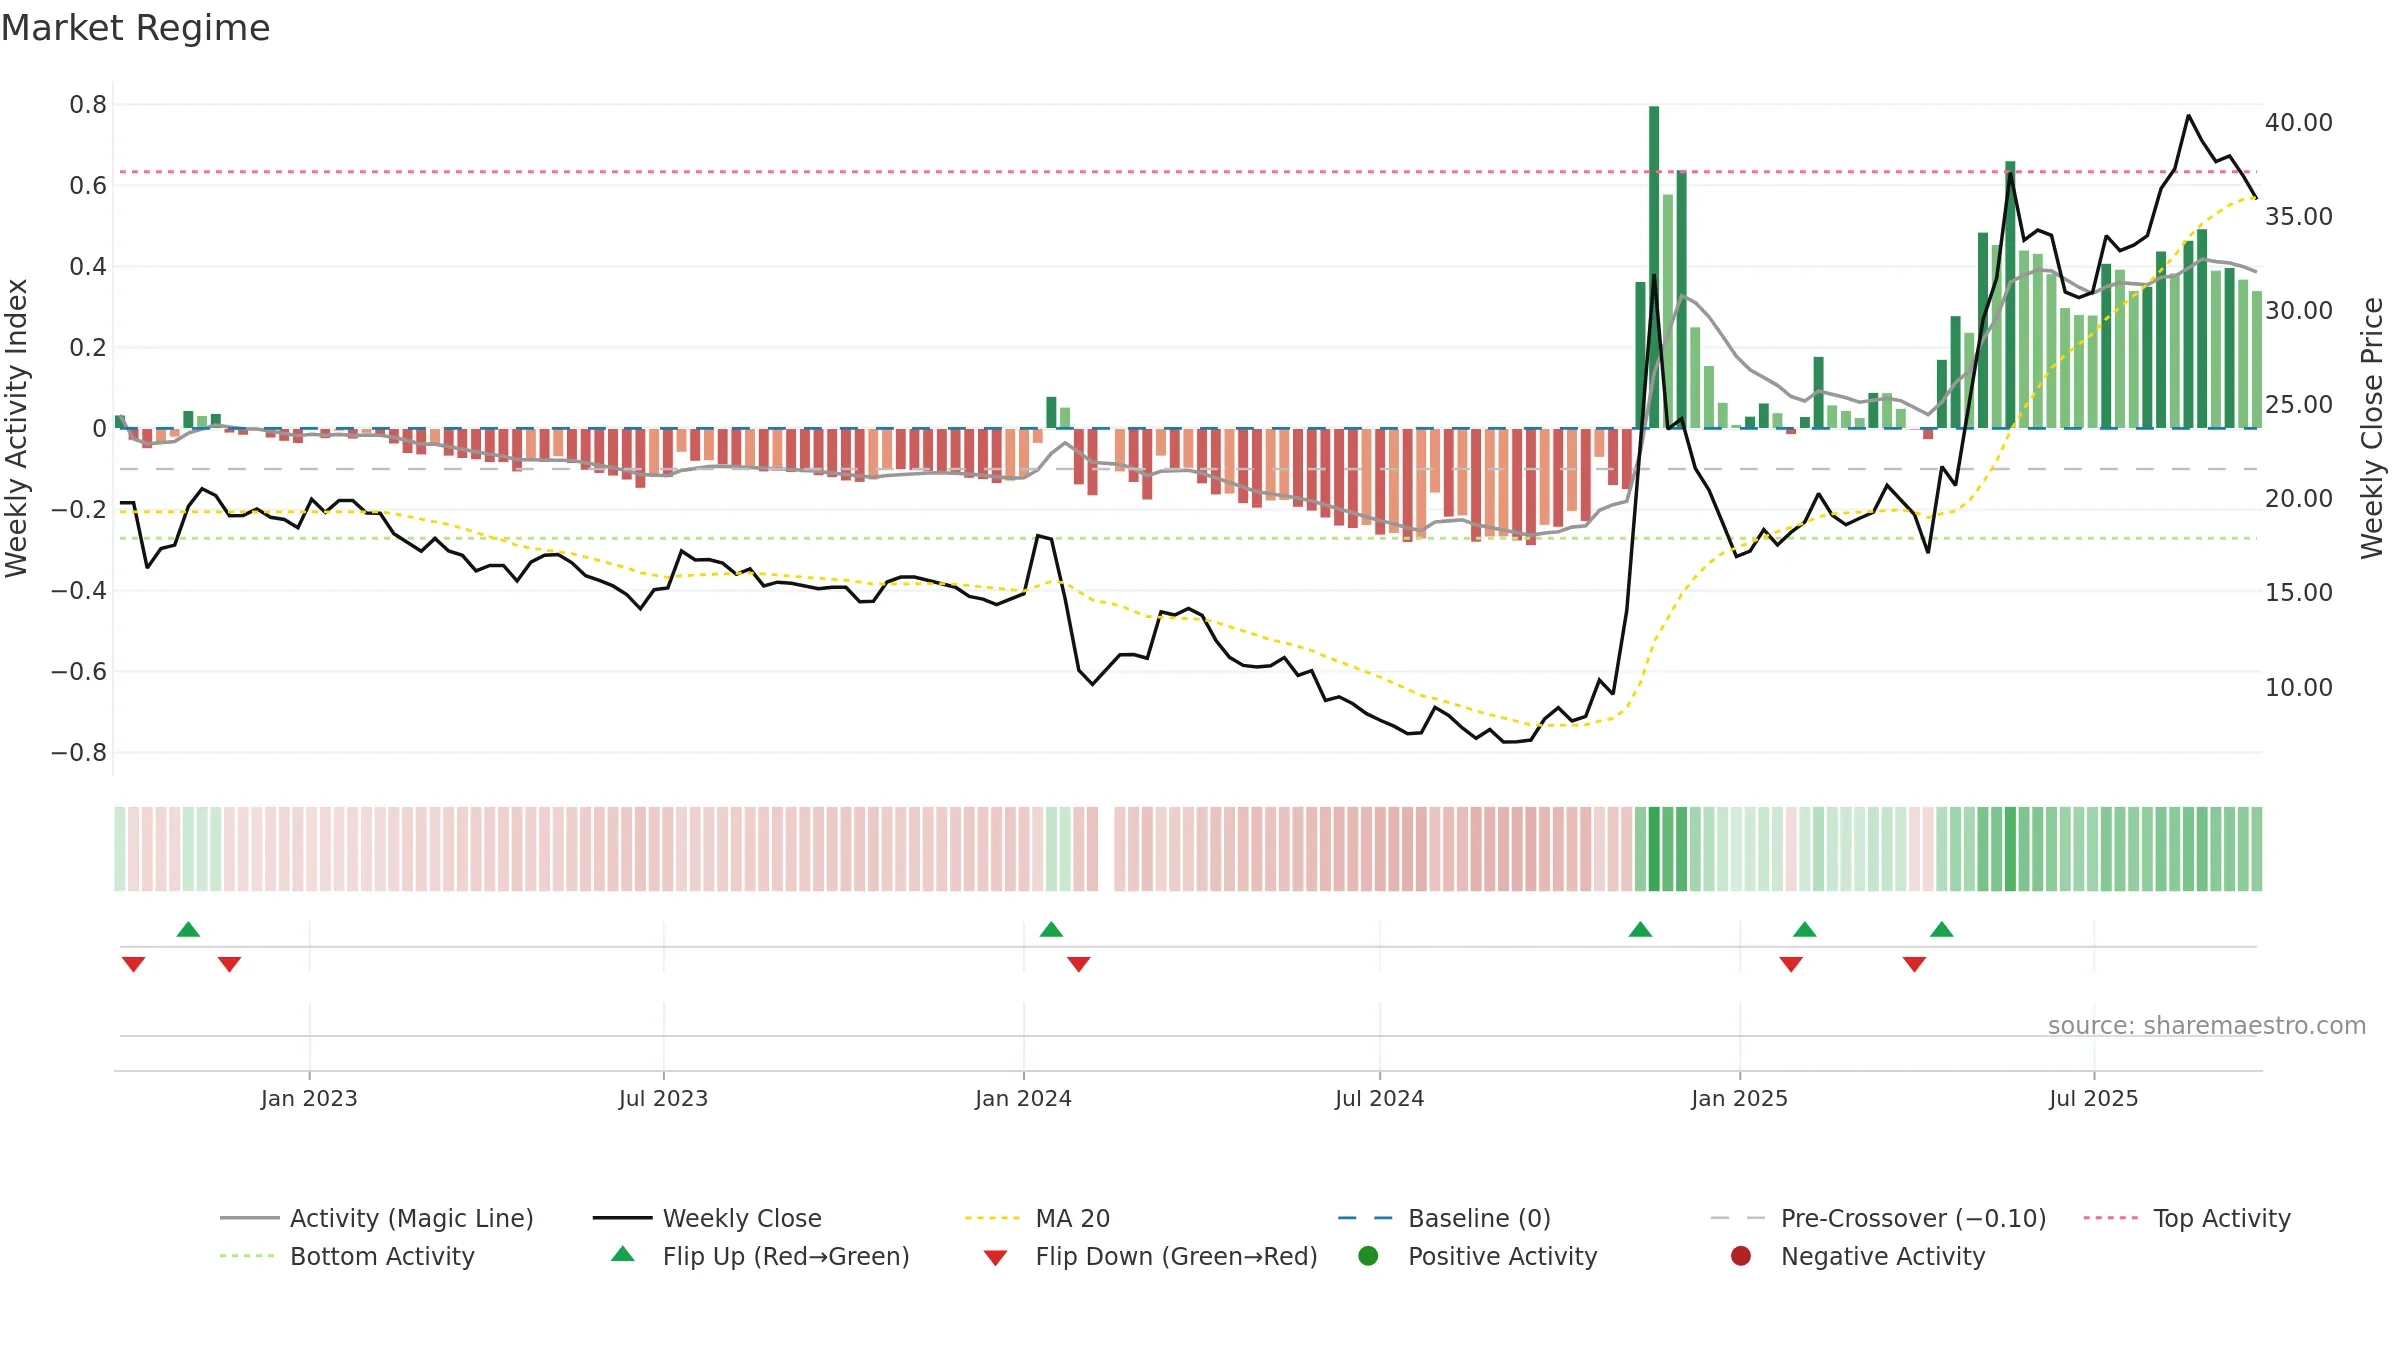Image resolution: width=2400 pixels, height=1350 pixels.
Task: Click the red flip-down triangle after Jan 2024
Action: [x=1079, y=964]
